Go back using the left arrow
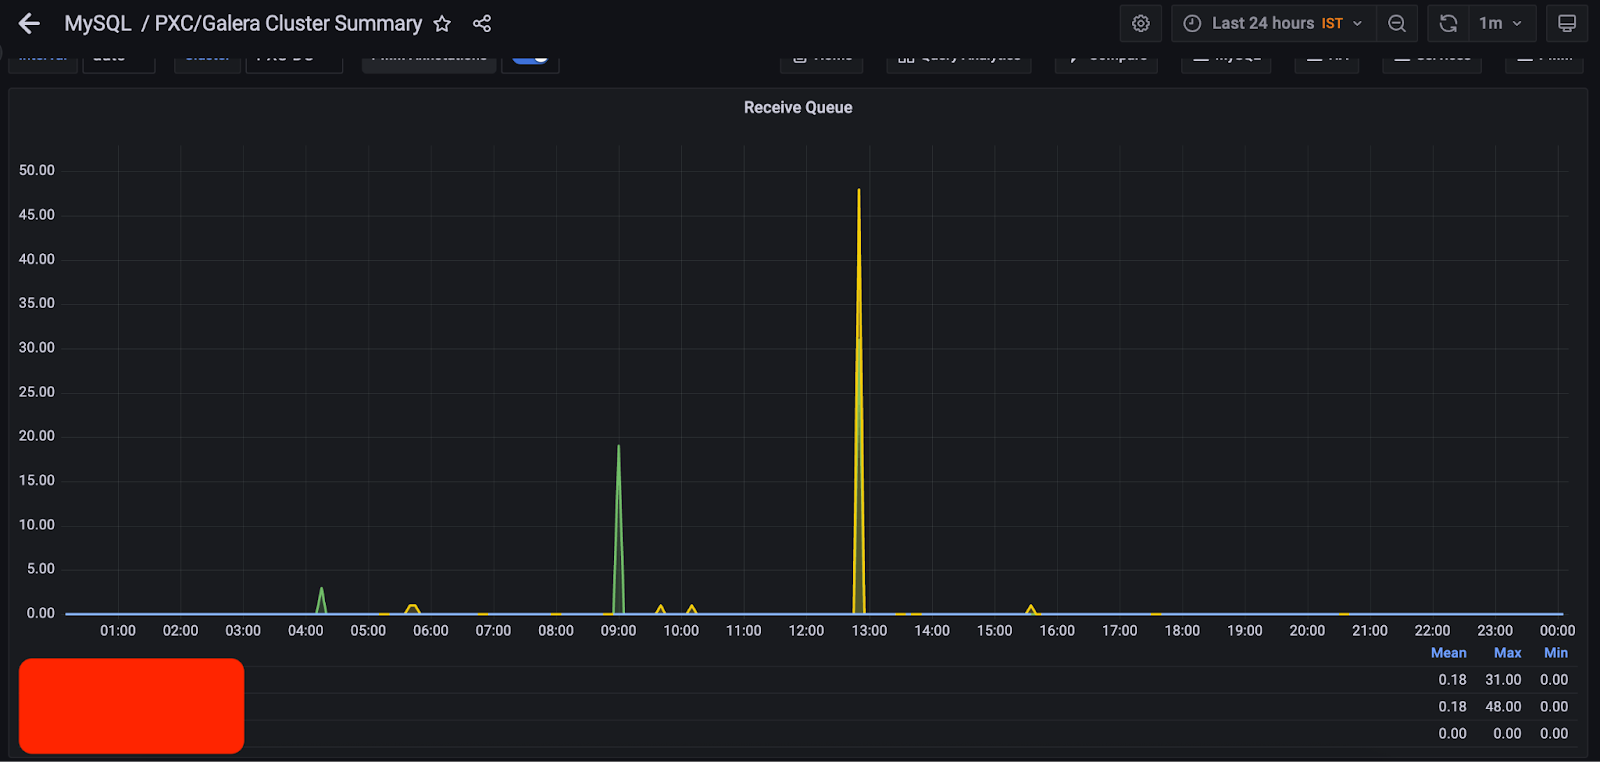Viewport: 1600px width, 762px height. [29, 23]
